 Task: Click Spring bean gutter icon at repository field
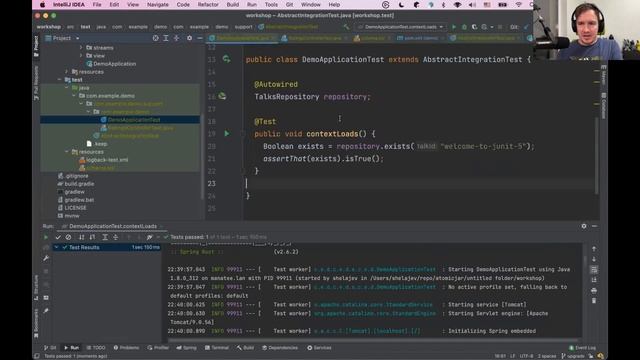pyautogui.click(x=222, y=96)
